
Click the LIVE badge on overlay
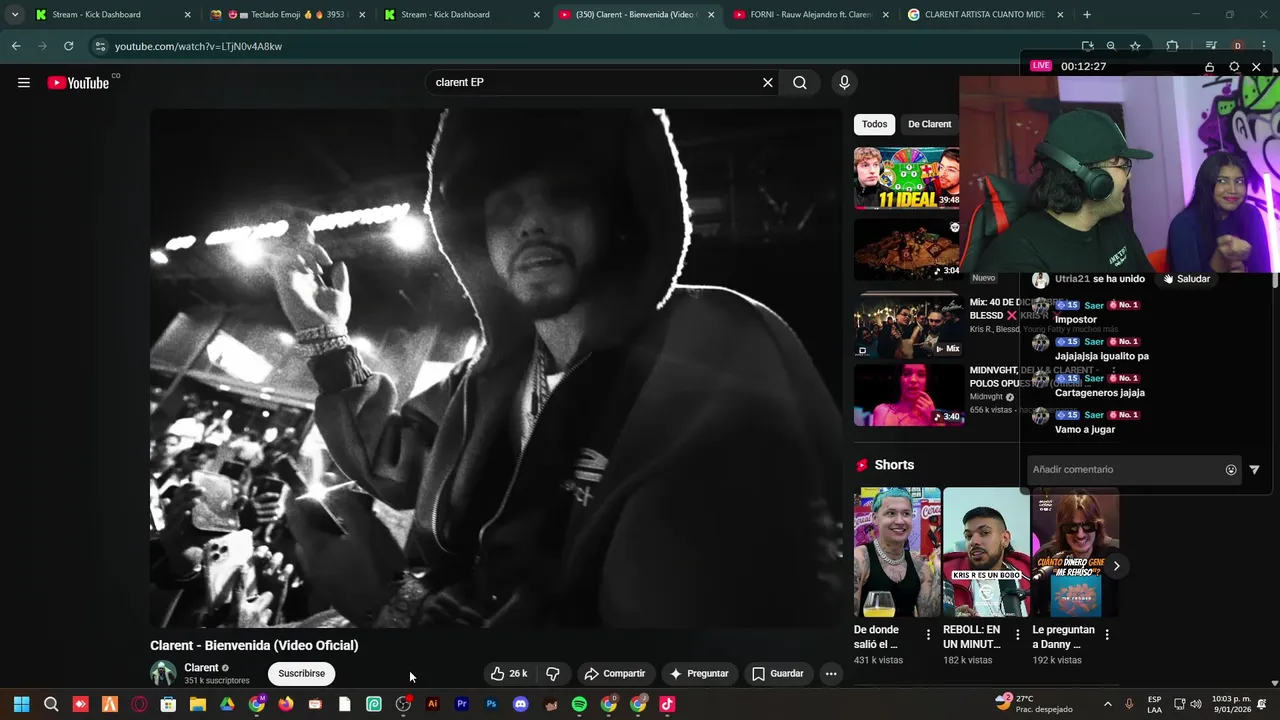tap(1041, 66)
